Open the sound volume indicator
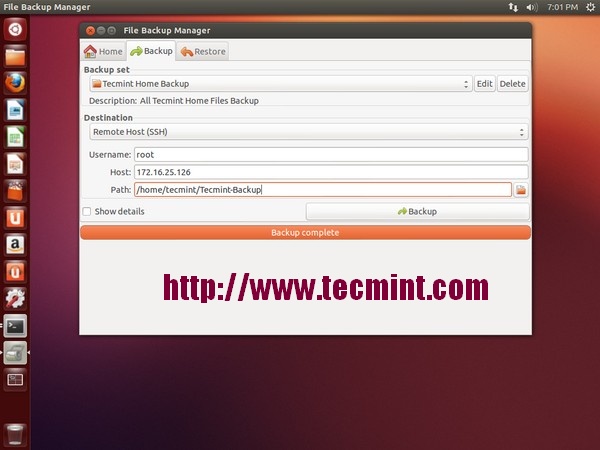This screenshot has width=600, height=450. click(x=532, y=7)
